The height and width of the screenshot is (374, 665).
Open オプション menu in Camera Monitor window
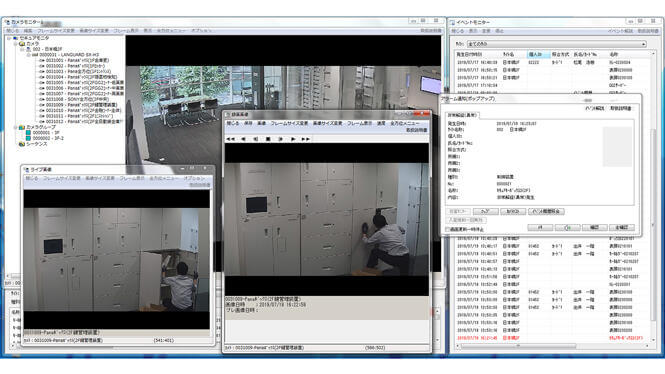point(201,31)
